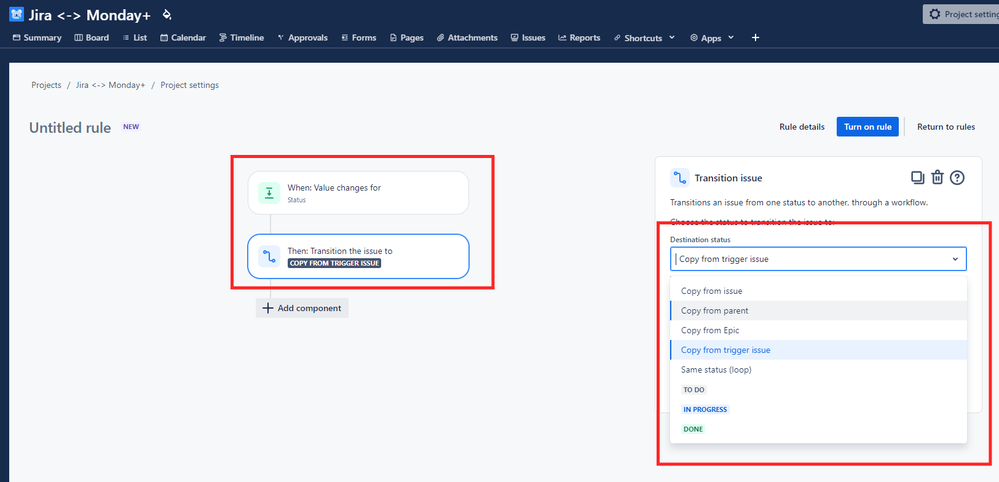This screenshot has width=999, height=482.
Task: Choose Copy from parent option
Action: click(818, 311)
